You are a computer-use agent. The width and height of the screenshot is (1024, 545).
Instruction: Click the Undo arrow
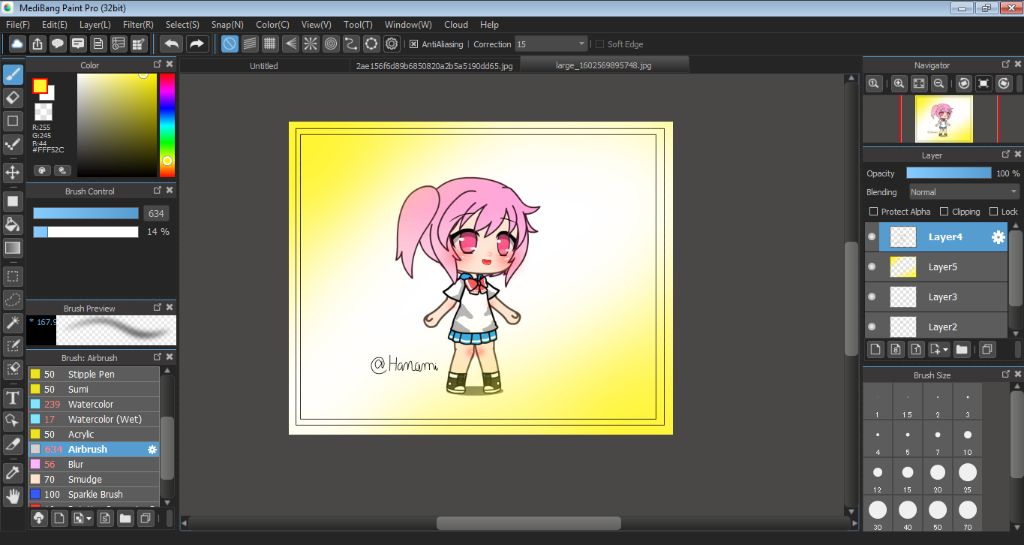(x=172, y=44)
